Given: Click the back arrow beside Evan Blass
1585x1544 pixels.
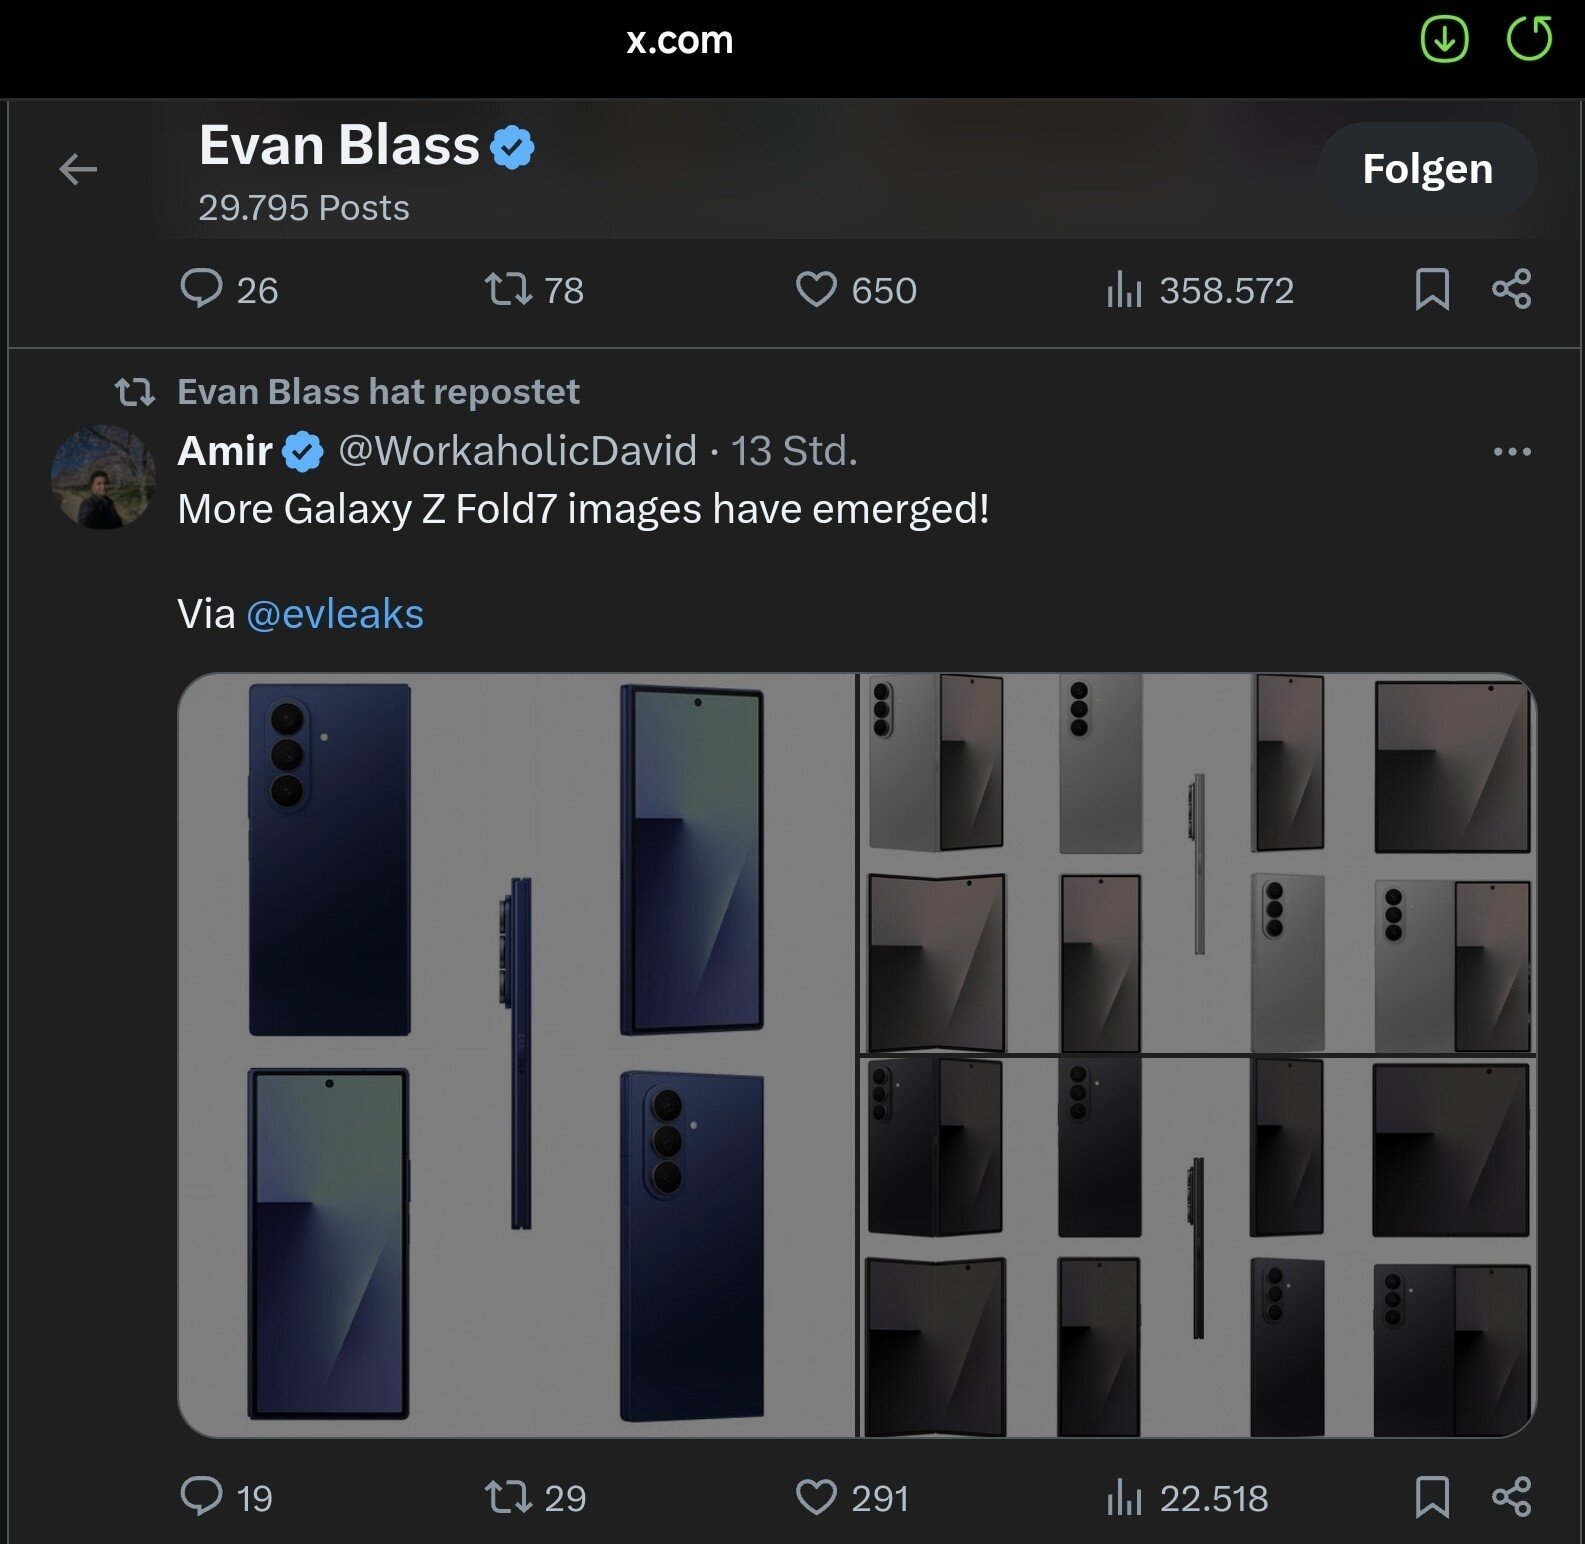Looking at the screenshot, I should click(x=78, y=170).
